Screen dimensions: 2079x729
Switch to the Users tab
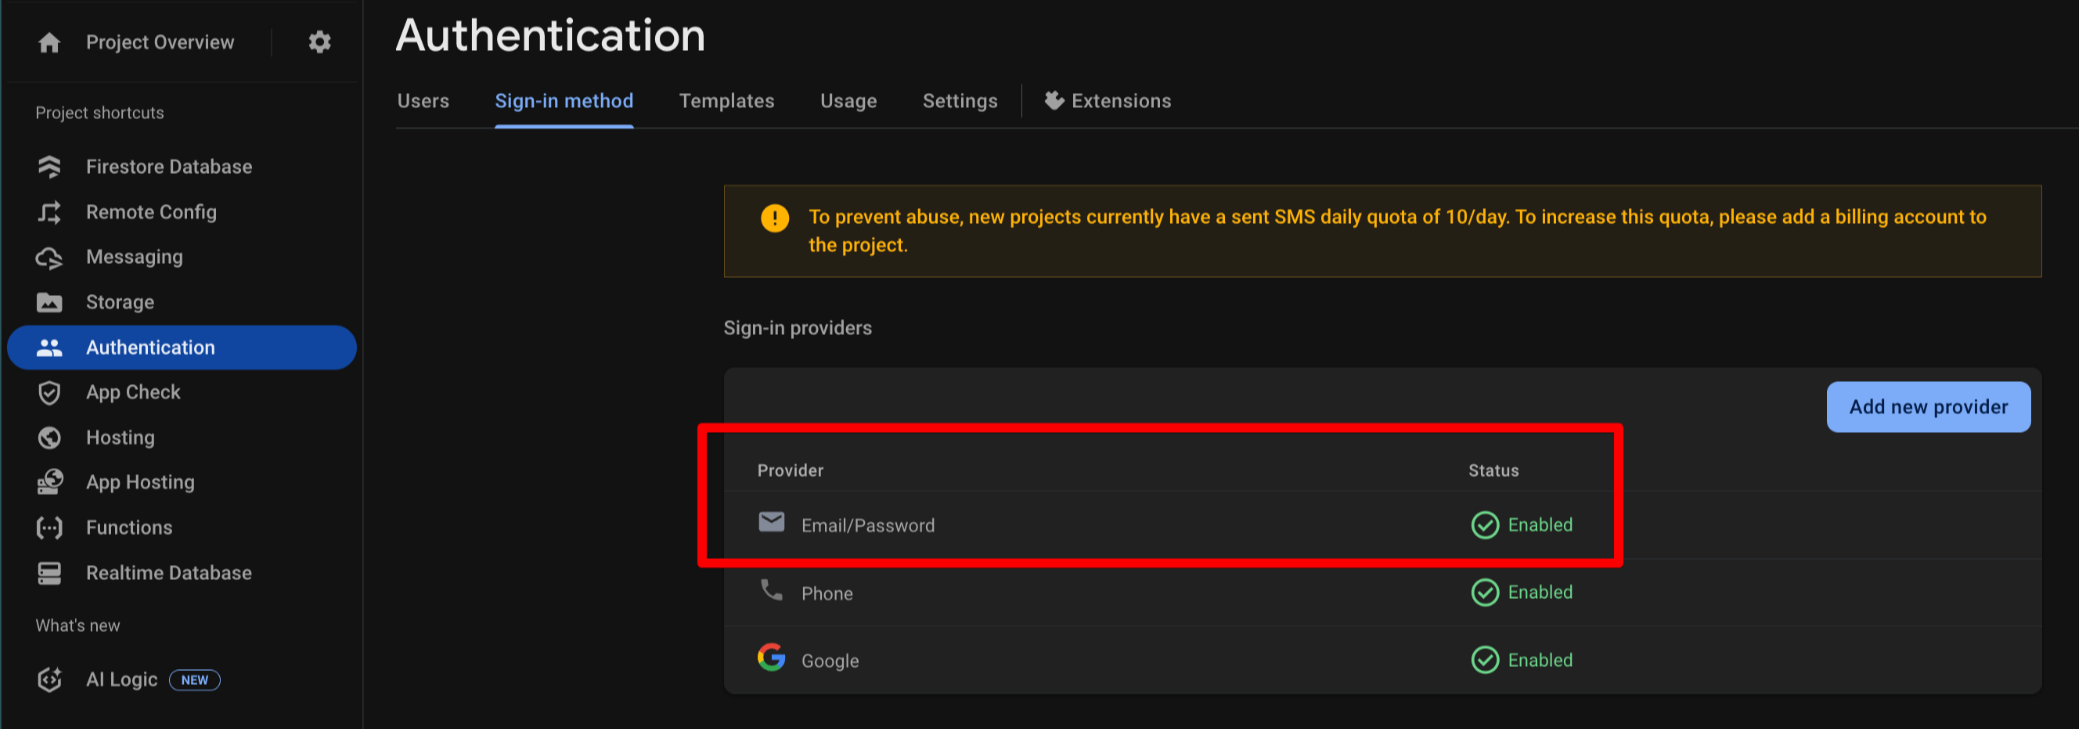(423, 101)
